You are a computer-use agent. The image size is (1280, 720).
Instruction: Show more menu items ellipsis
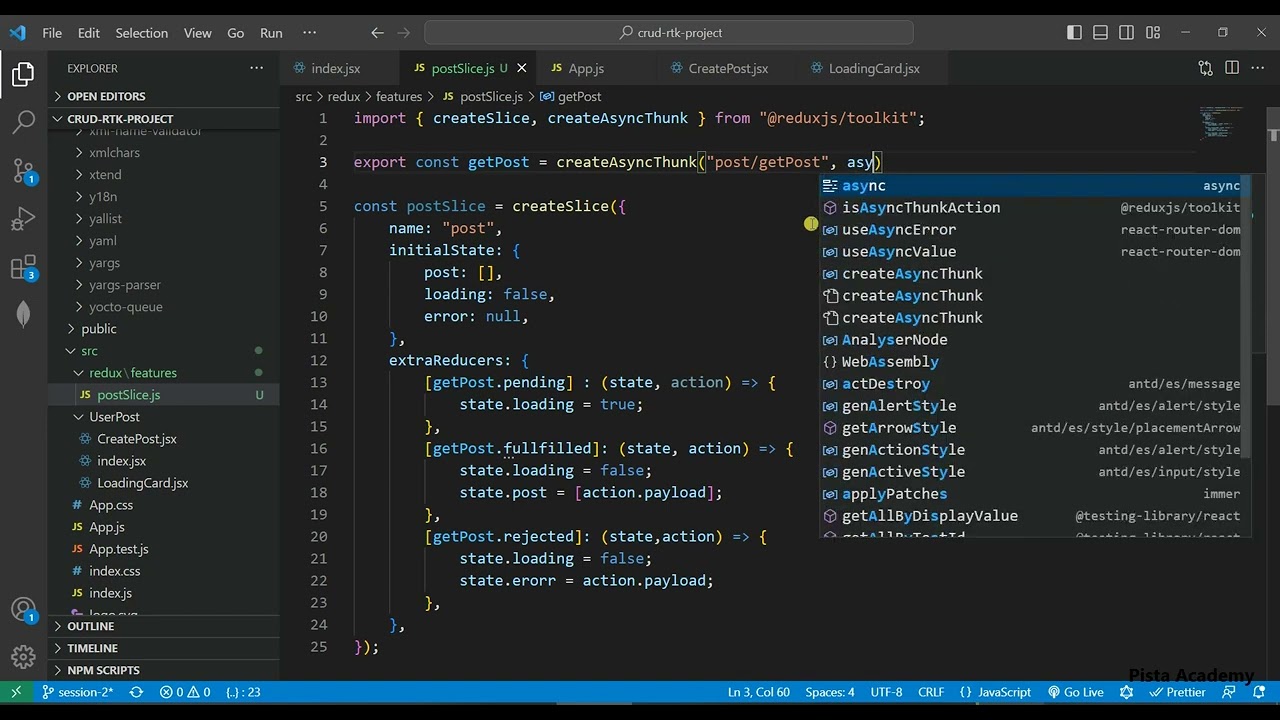tap(309, 33)
